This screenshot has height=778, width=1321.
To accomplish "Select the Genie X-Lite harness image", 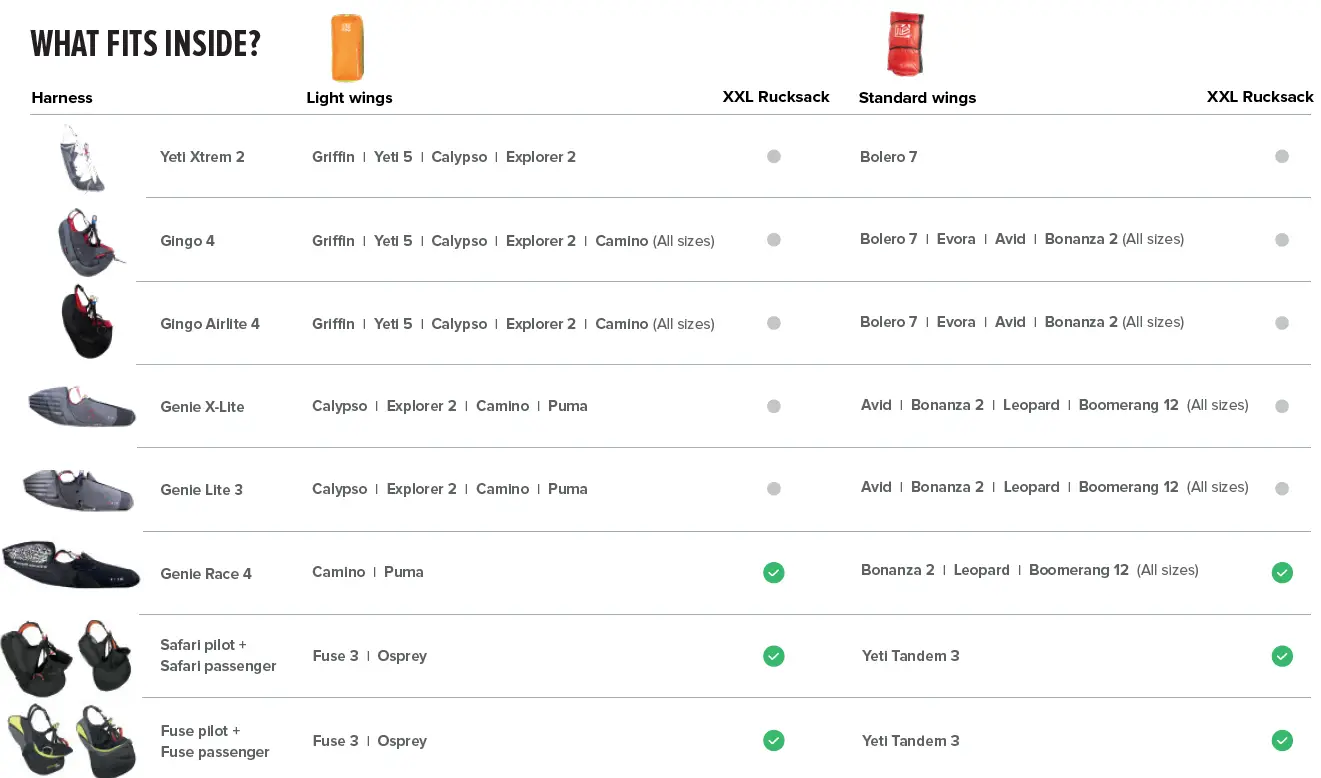I will (x=82, y=404).
